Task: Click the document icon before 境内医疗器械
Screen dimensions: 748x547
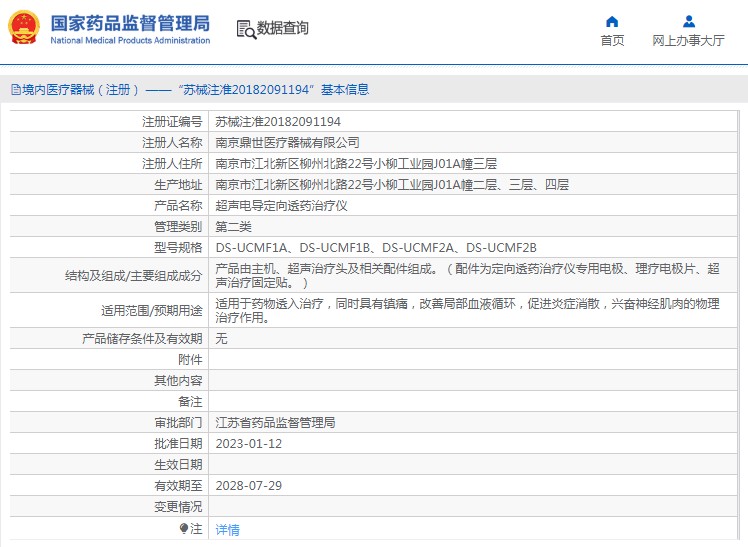Action: (x=16, y=90)
